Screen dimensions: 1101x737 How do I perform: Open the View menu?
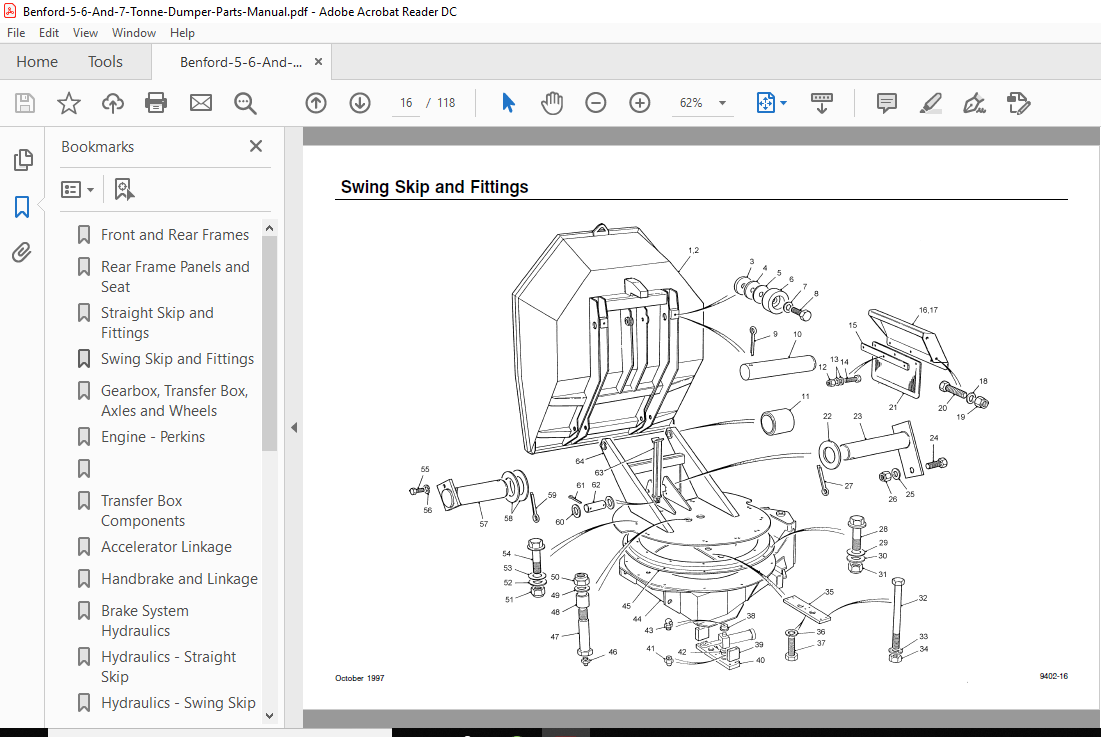(x=85, y=33)
